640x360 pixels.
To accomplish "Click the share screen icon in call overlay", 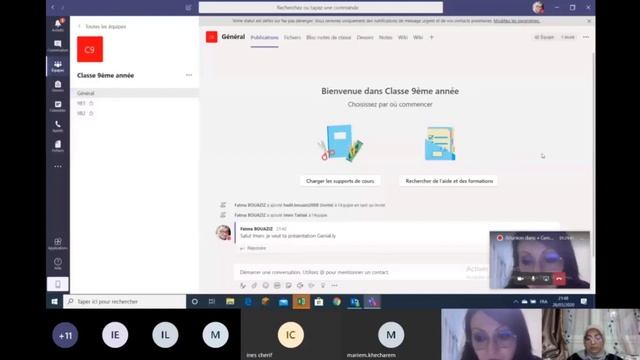I will click(x=546, y=278).
